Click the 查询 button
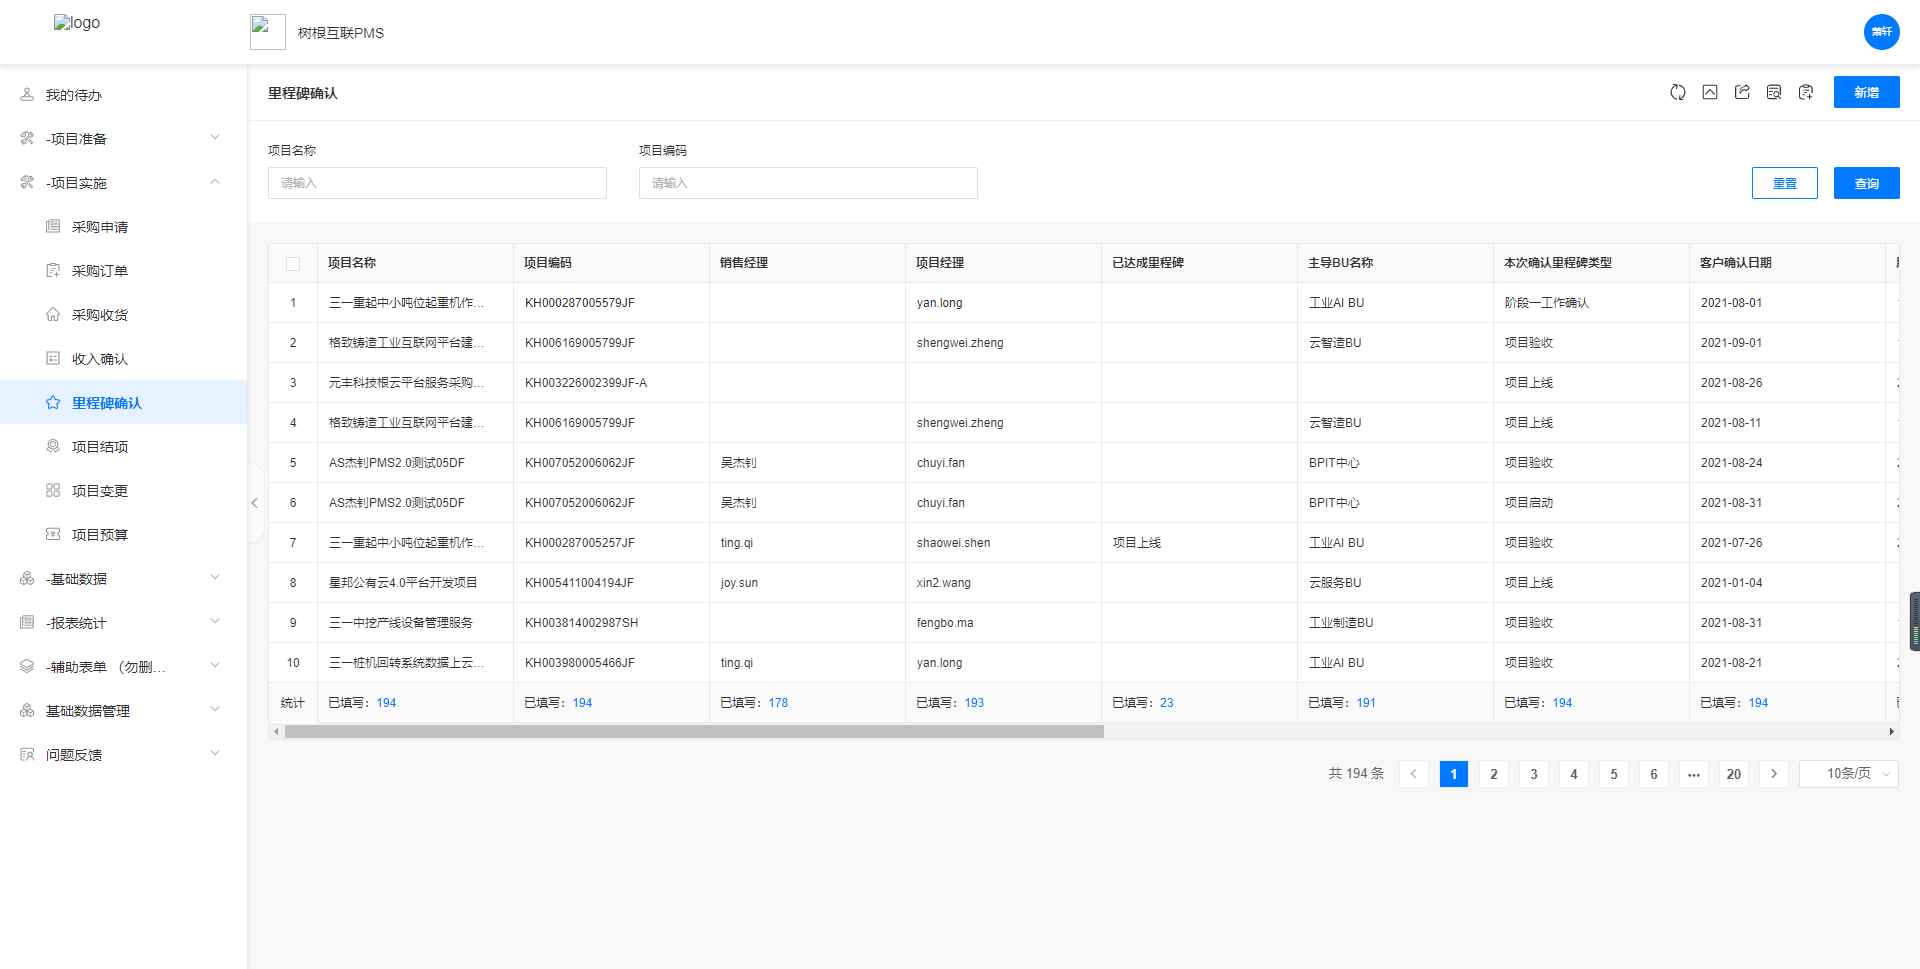This screenshot has width=1920, height=969. coord(1867,183)
